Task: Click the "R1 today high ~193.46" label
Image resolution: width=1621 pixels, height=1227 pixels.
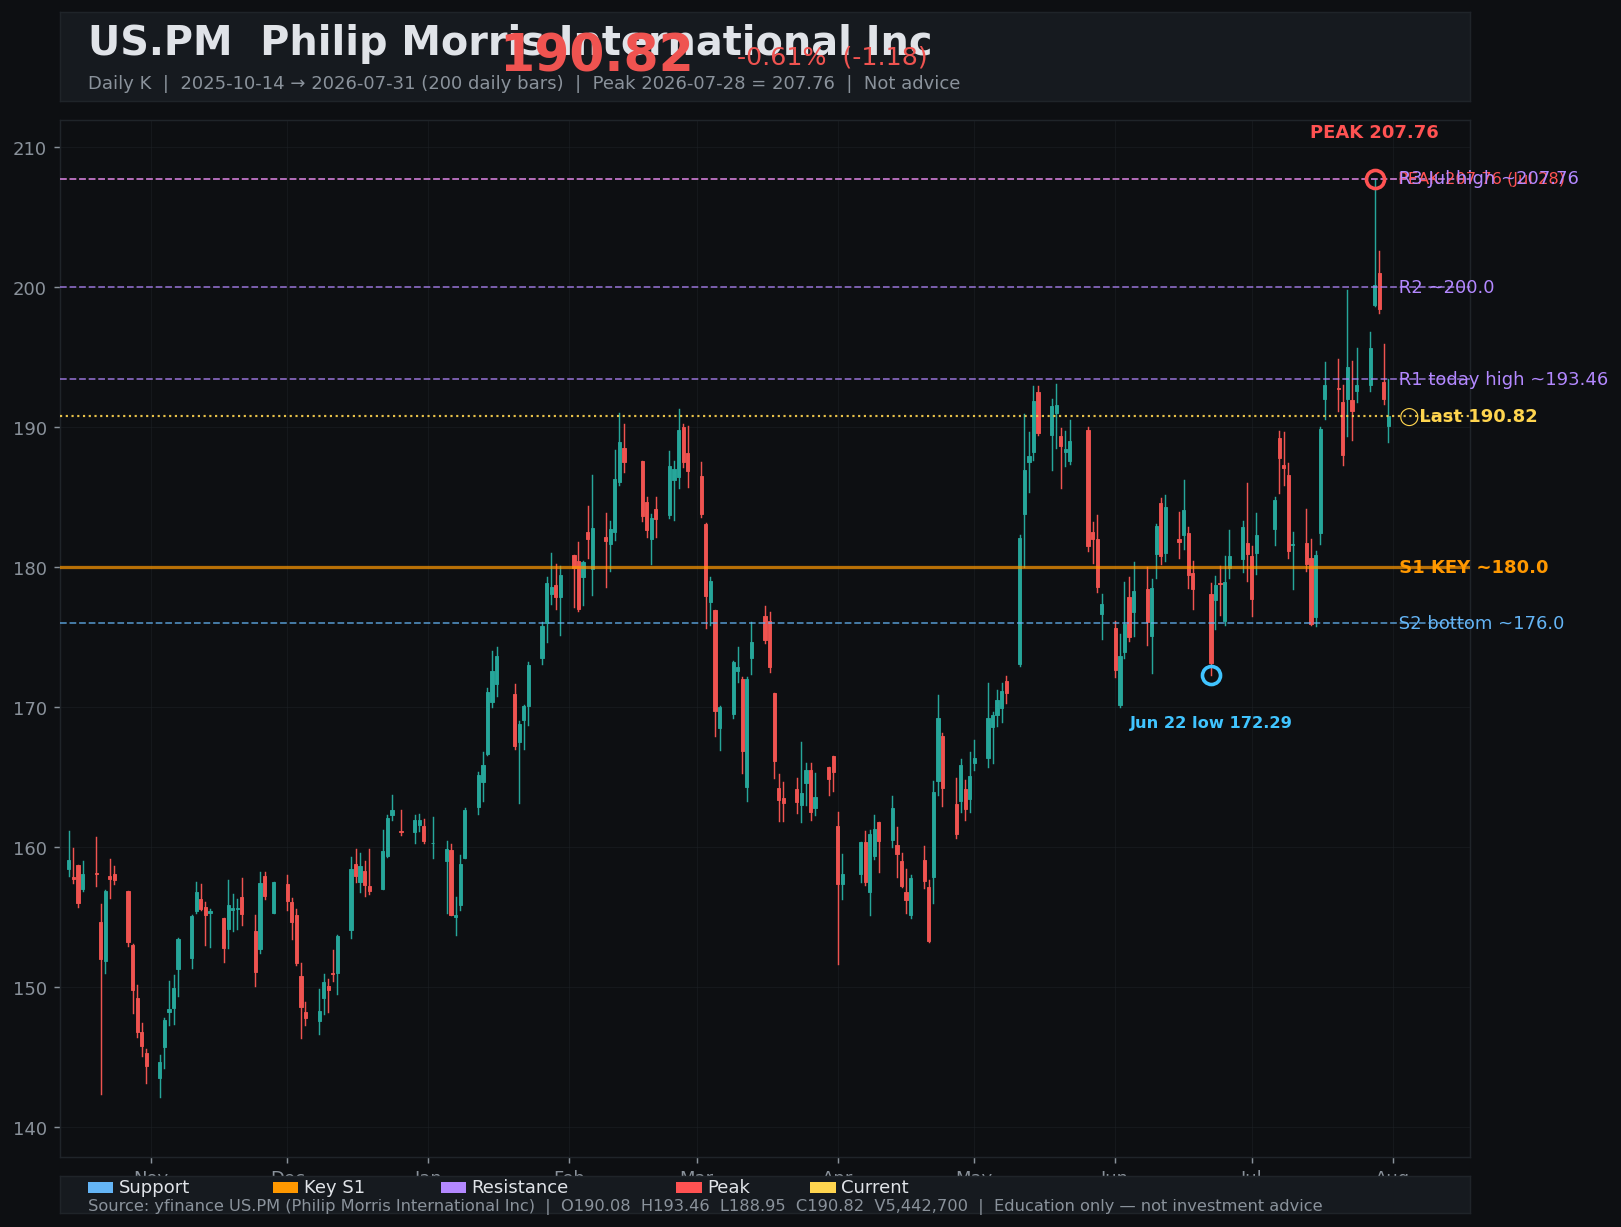Action: pos(1503,379)
